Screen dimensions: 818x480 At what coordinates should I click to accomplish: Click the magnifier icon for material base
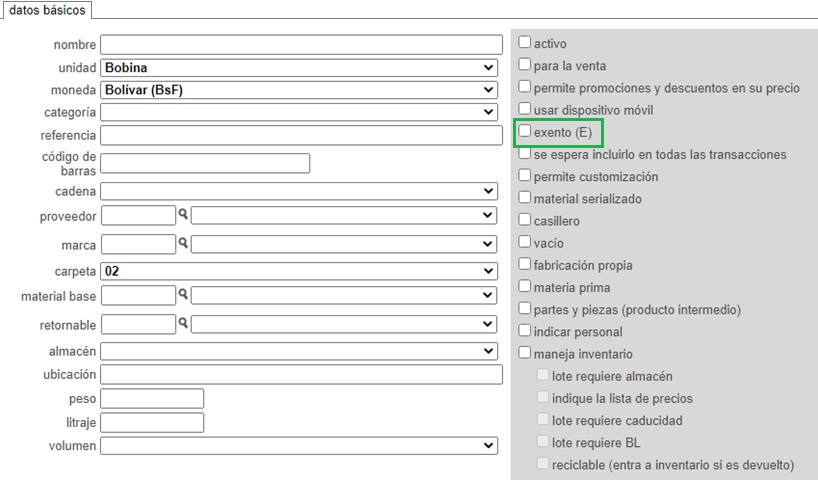click(x=183, y=294)
